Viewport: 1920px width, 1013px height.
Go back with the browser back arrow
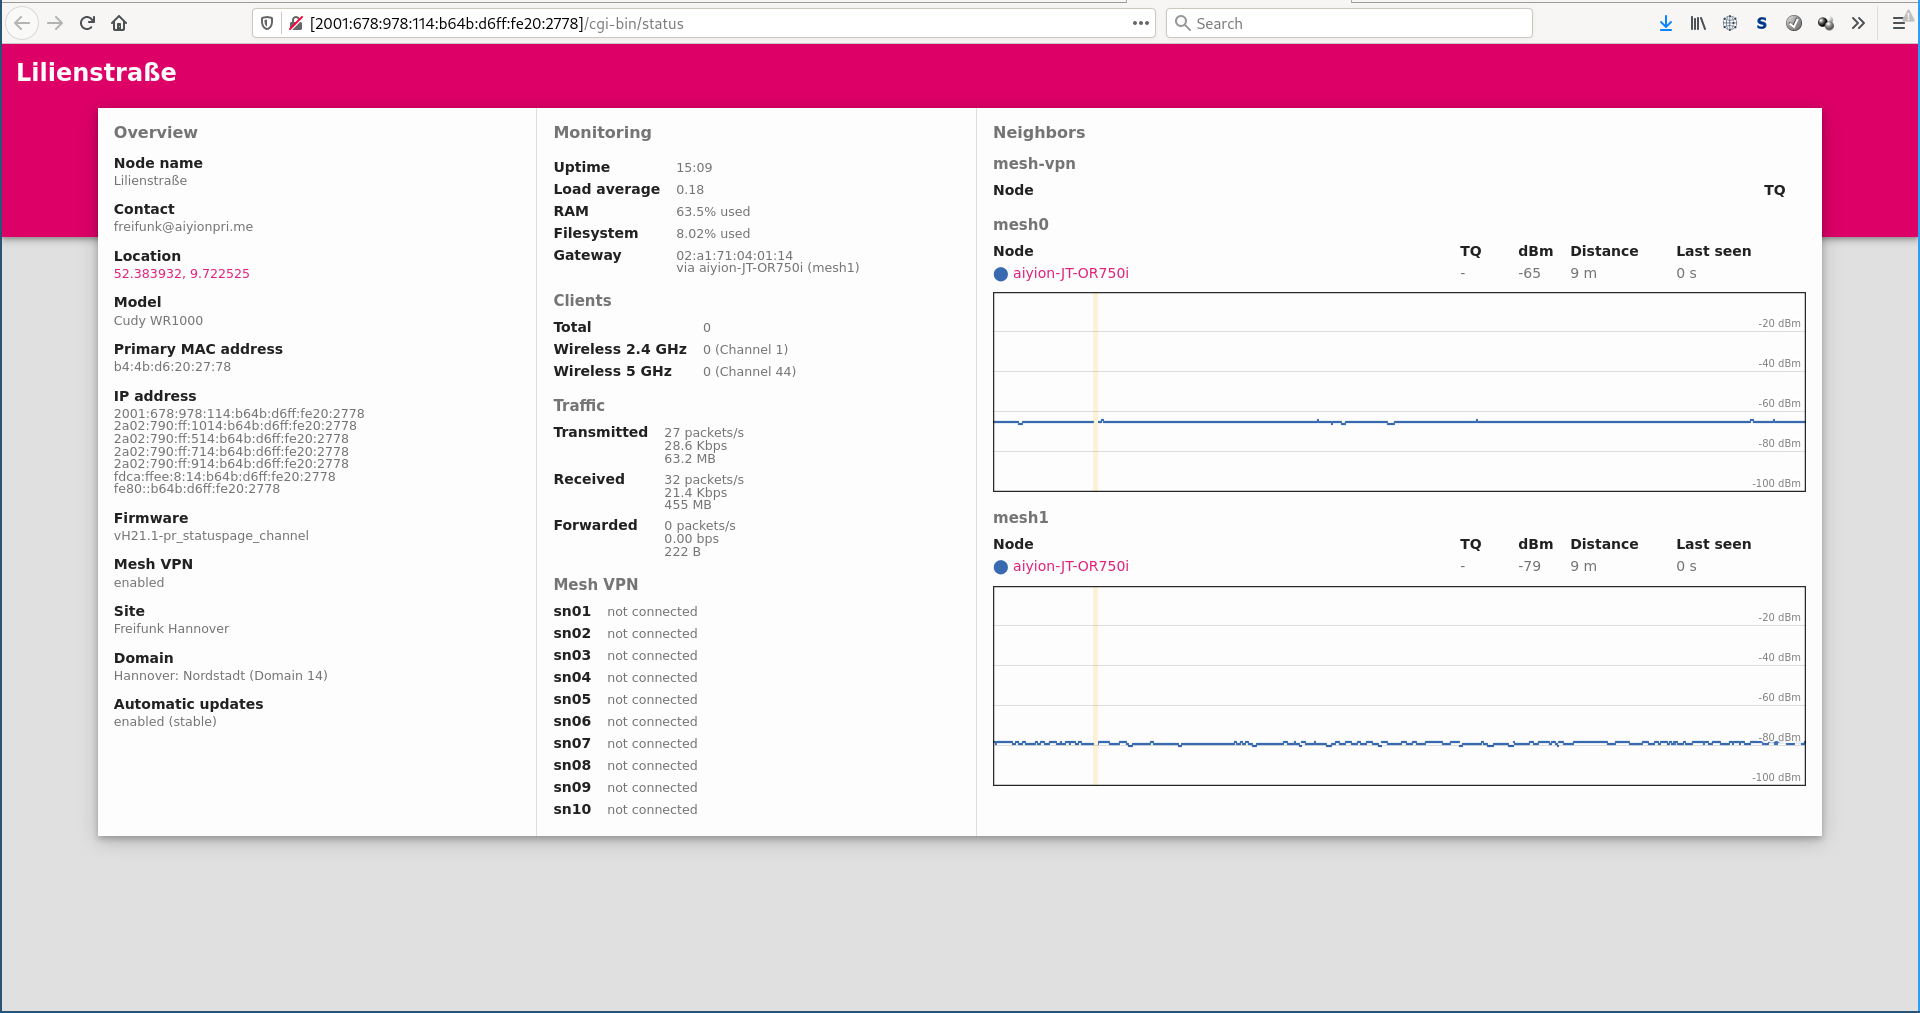(x=22, y=23)
